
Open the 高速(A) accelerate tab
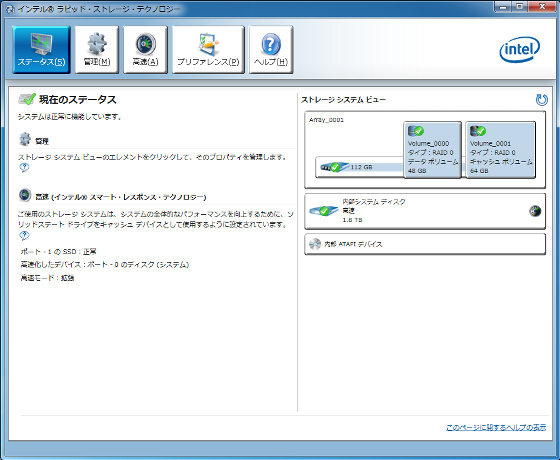pyautogui.click(x=145, y=50)
